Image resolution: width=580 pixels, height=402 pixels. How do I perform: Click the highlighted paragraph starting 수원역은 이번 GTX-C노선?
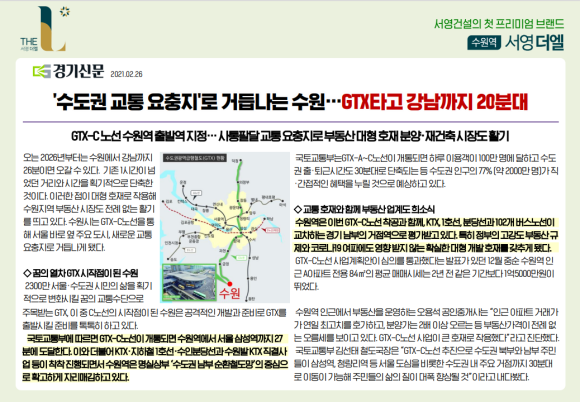coord(426,235)
